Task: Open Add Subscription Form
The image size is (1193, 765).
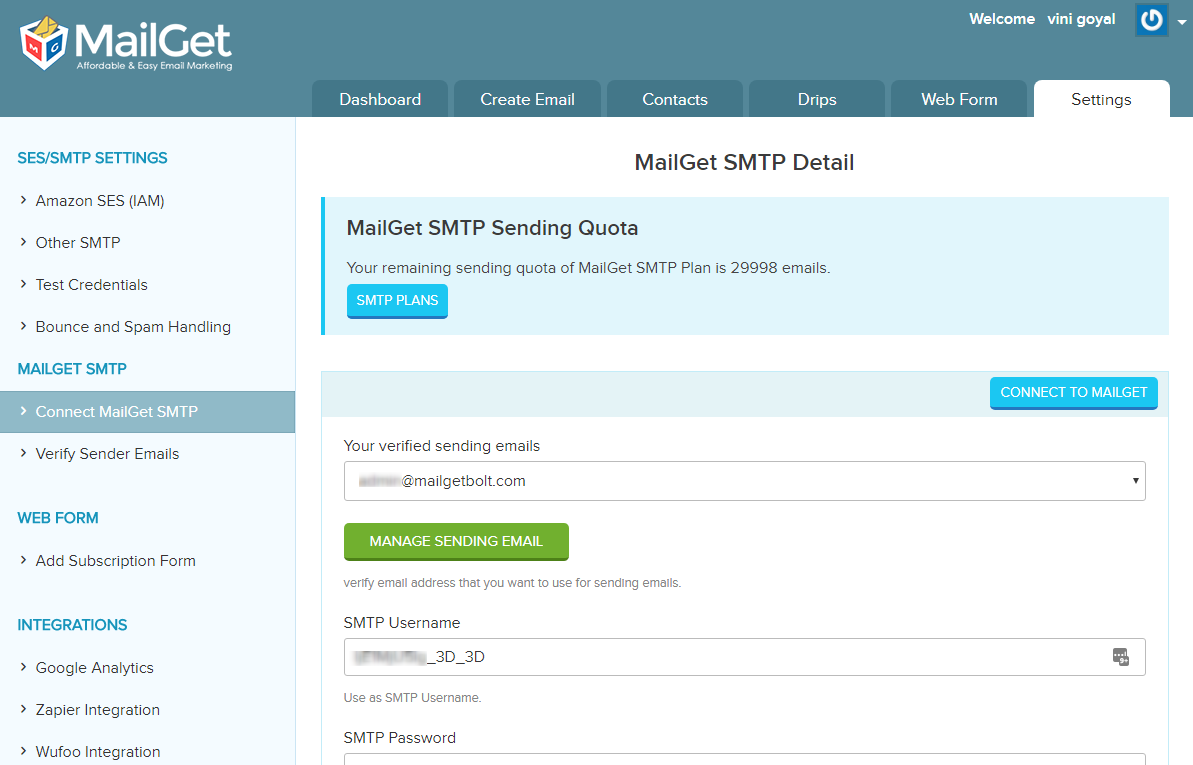Action: 116,561
